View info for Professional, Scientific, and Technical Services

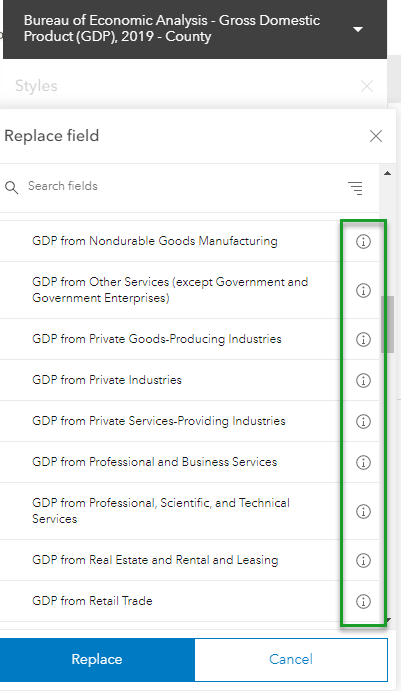coord(363,511)
